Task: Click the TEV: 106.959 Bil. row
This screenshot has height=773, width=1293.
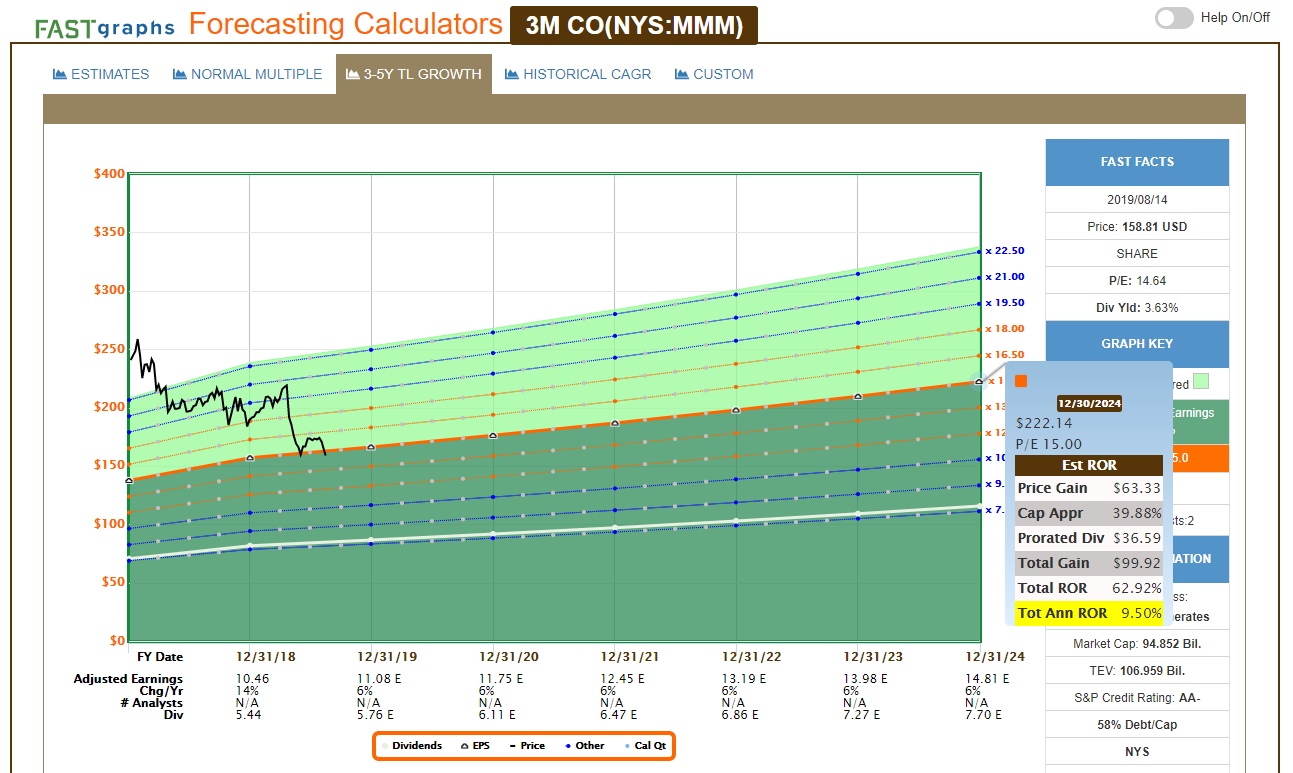Action: (1137, 670)
